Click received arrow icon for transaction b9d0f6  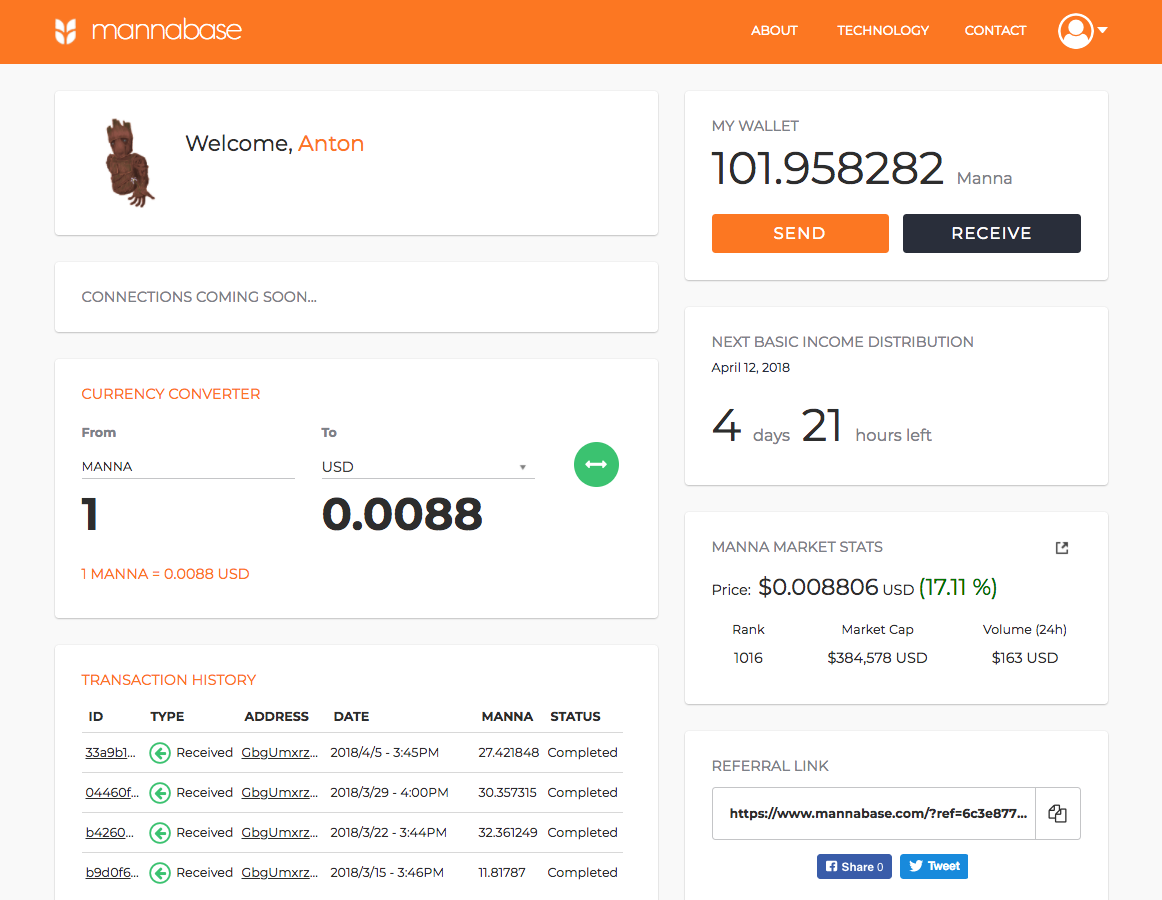159,873
